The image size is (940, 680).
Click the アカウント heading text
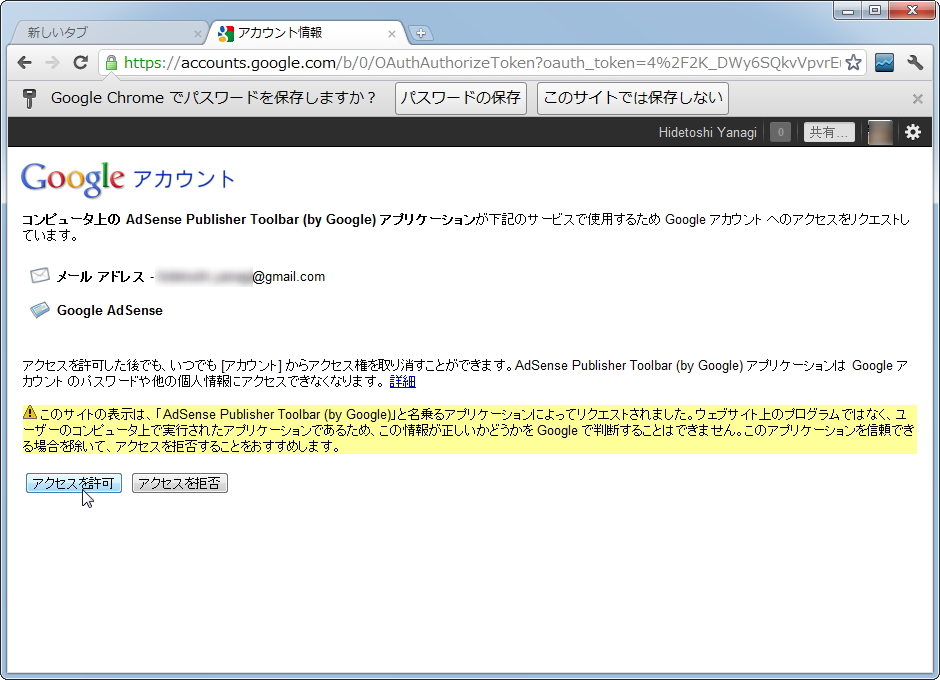pyautogui.click(x=183, y=179)
